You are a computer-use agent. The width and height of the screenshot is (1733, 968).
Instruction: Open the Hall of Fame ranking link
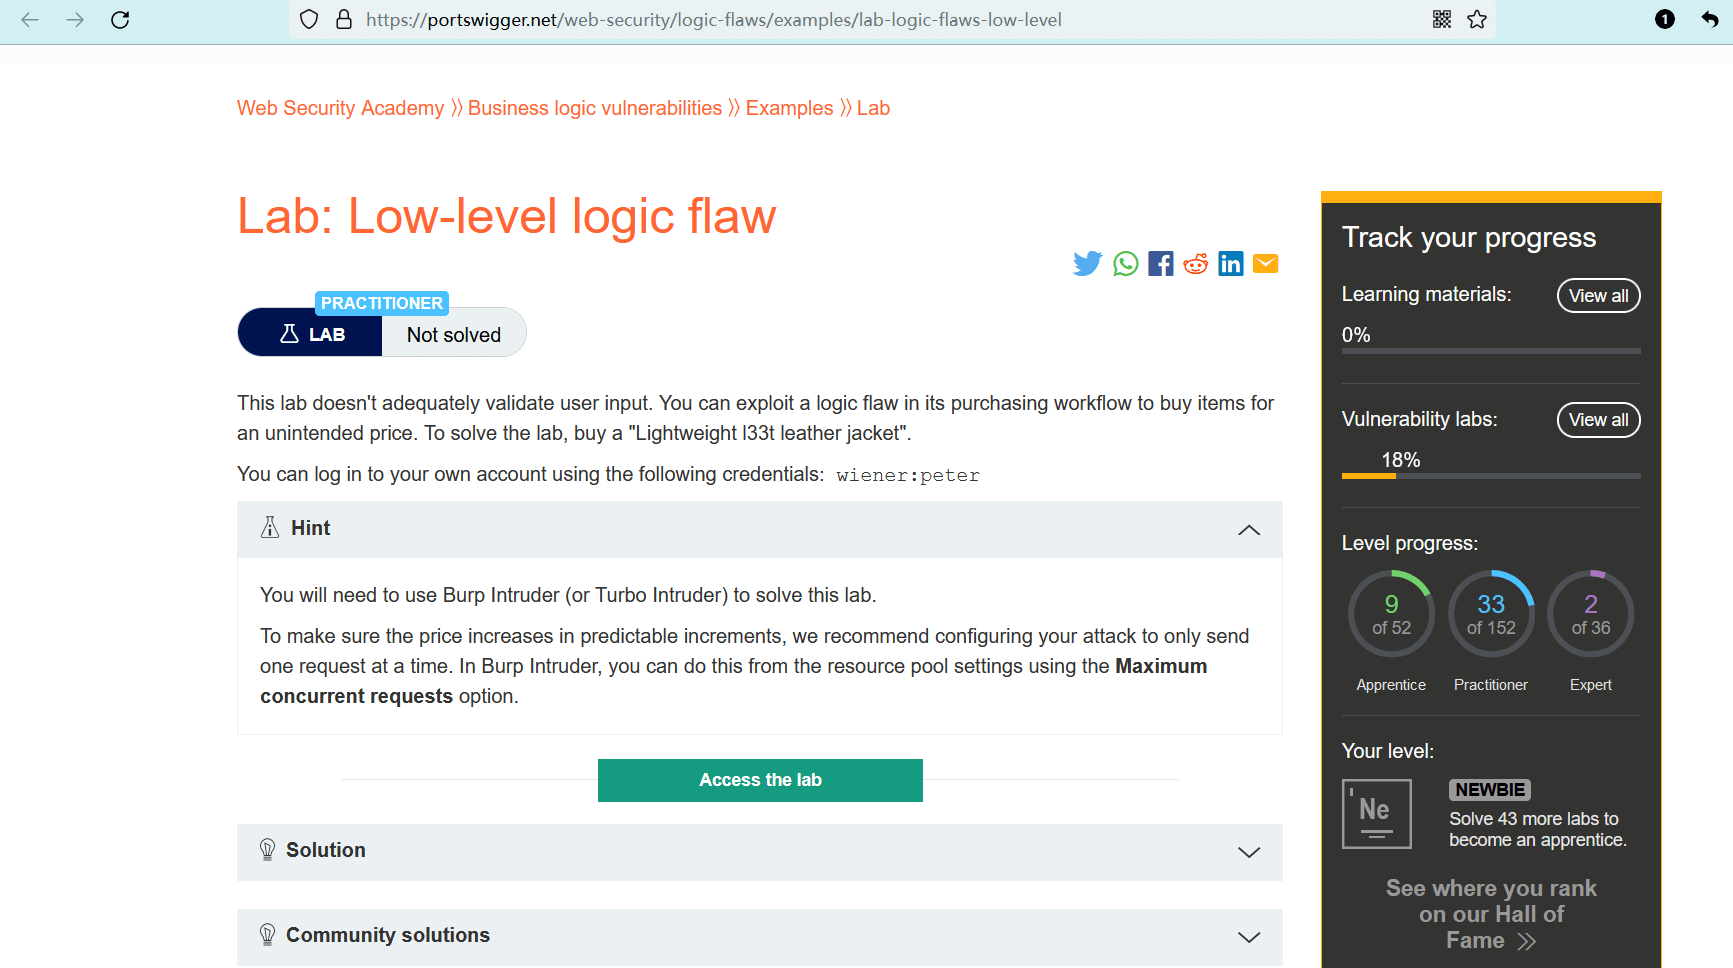[1490, 914]
